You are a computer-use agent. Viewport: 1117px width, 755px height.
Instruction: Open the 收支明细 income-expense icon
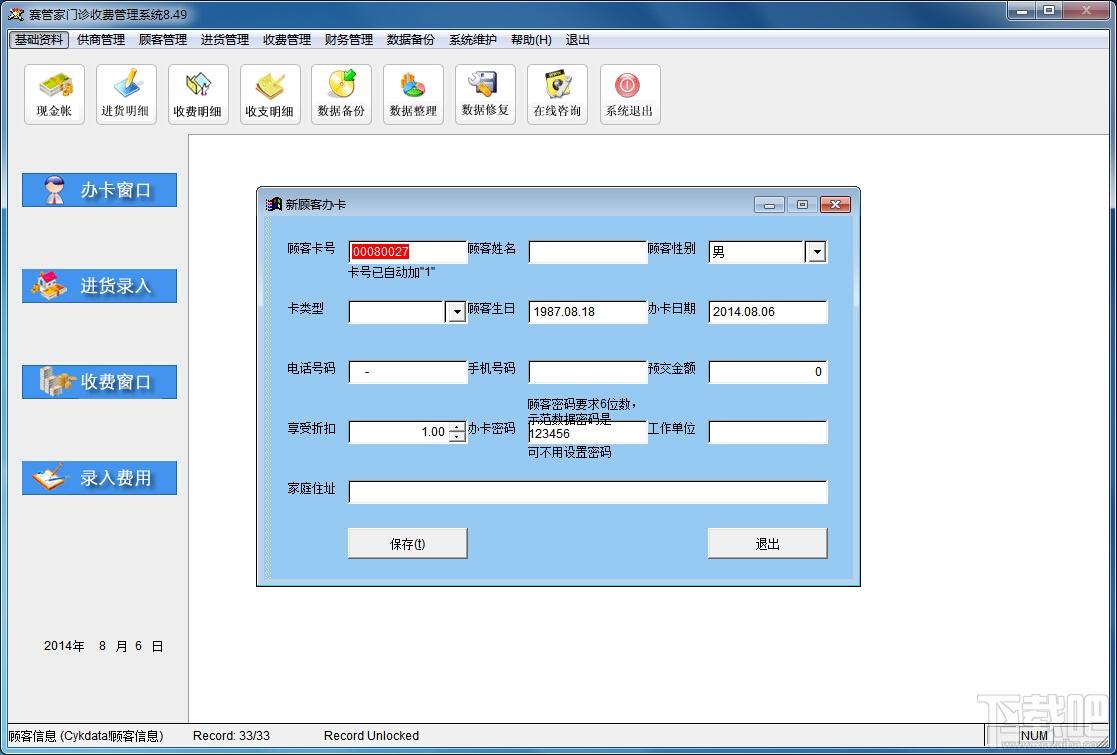(x=270, y=94)
